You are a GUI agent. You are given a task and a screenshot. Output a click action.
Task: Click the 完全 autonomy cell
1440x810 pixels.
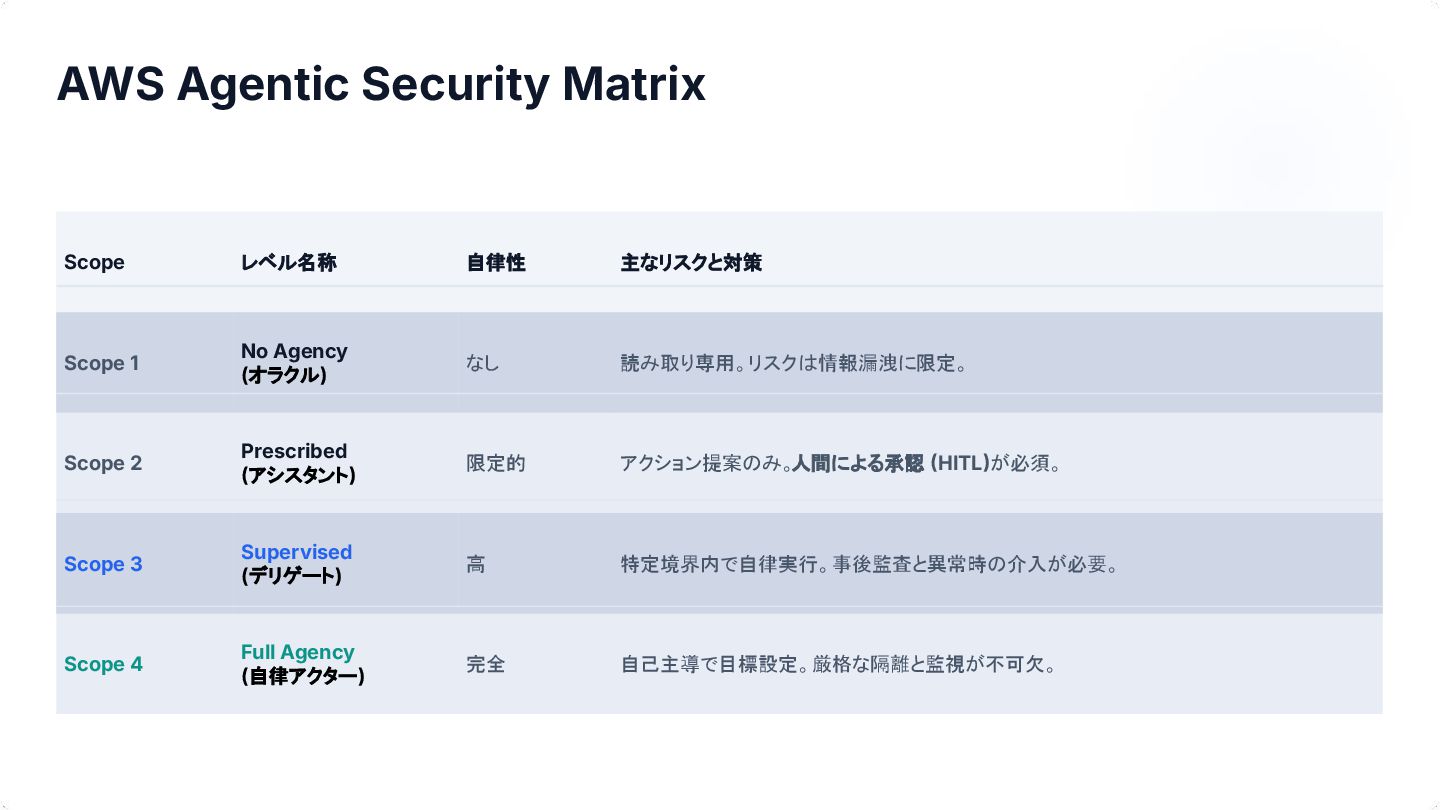coord(485,664)
